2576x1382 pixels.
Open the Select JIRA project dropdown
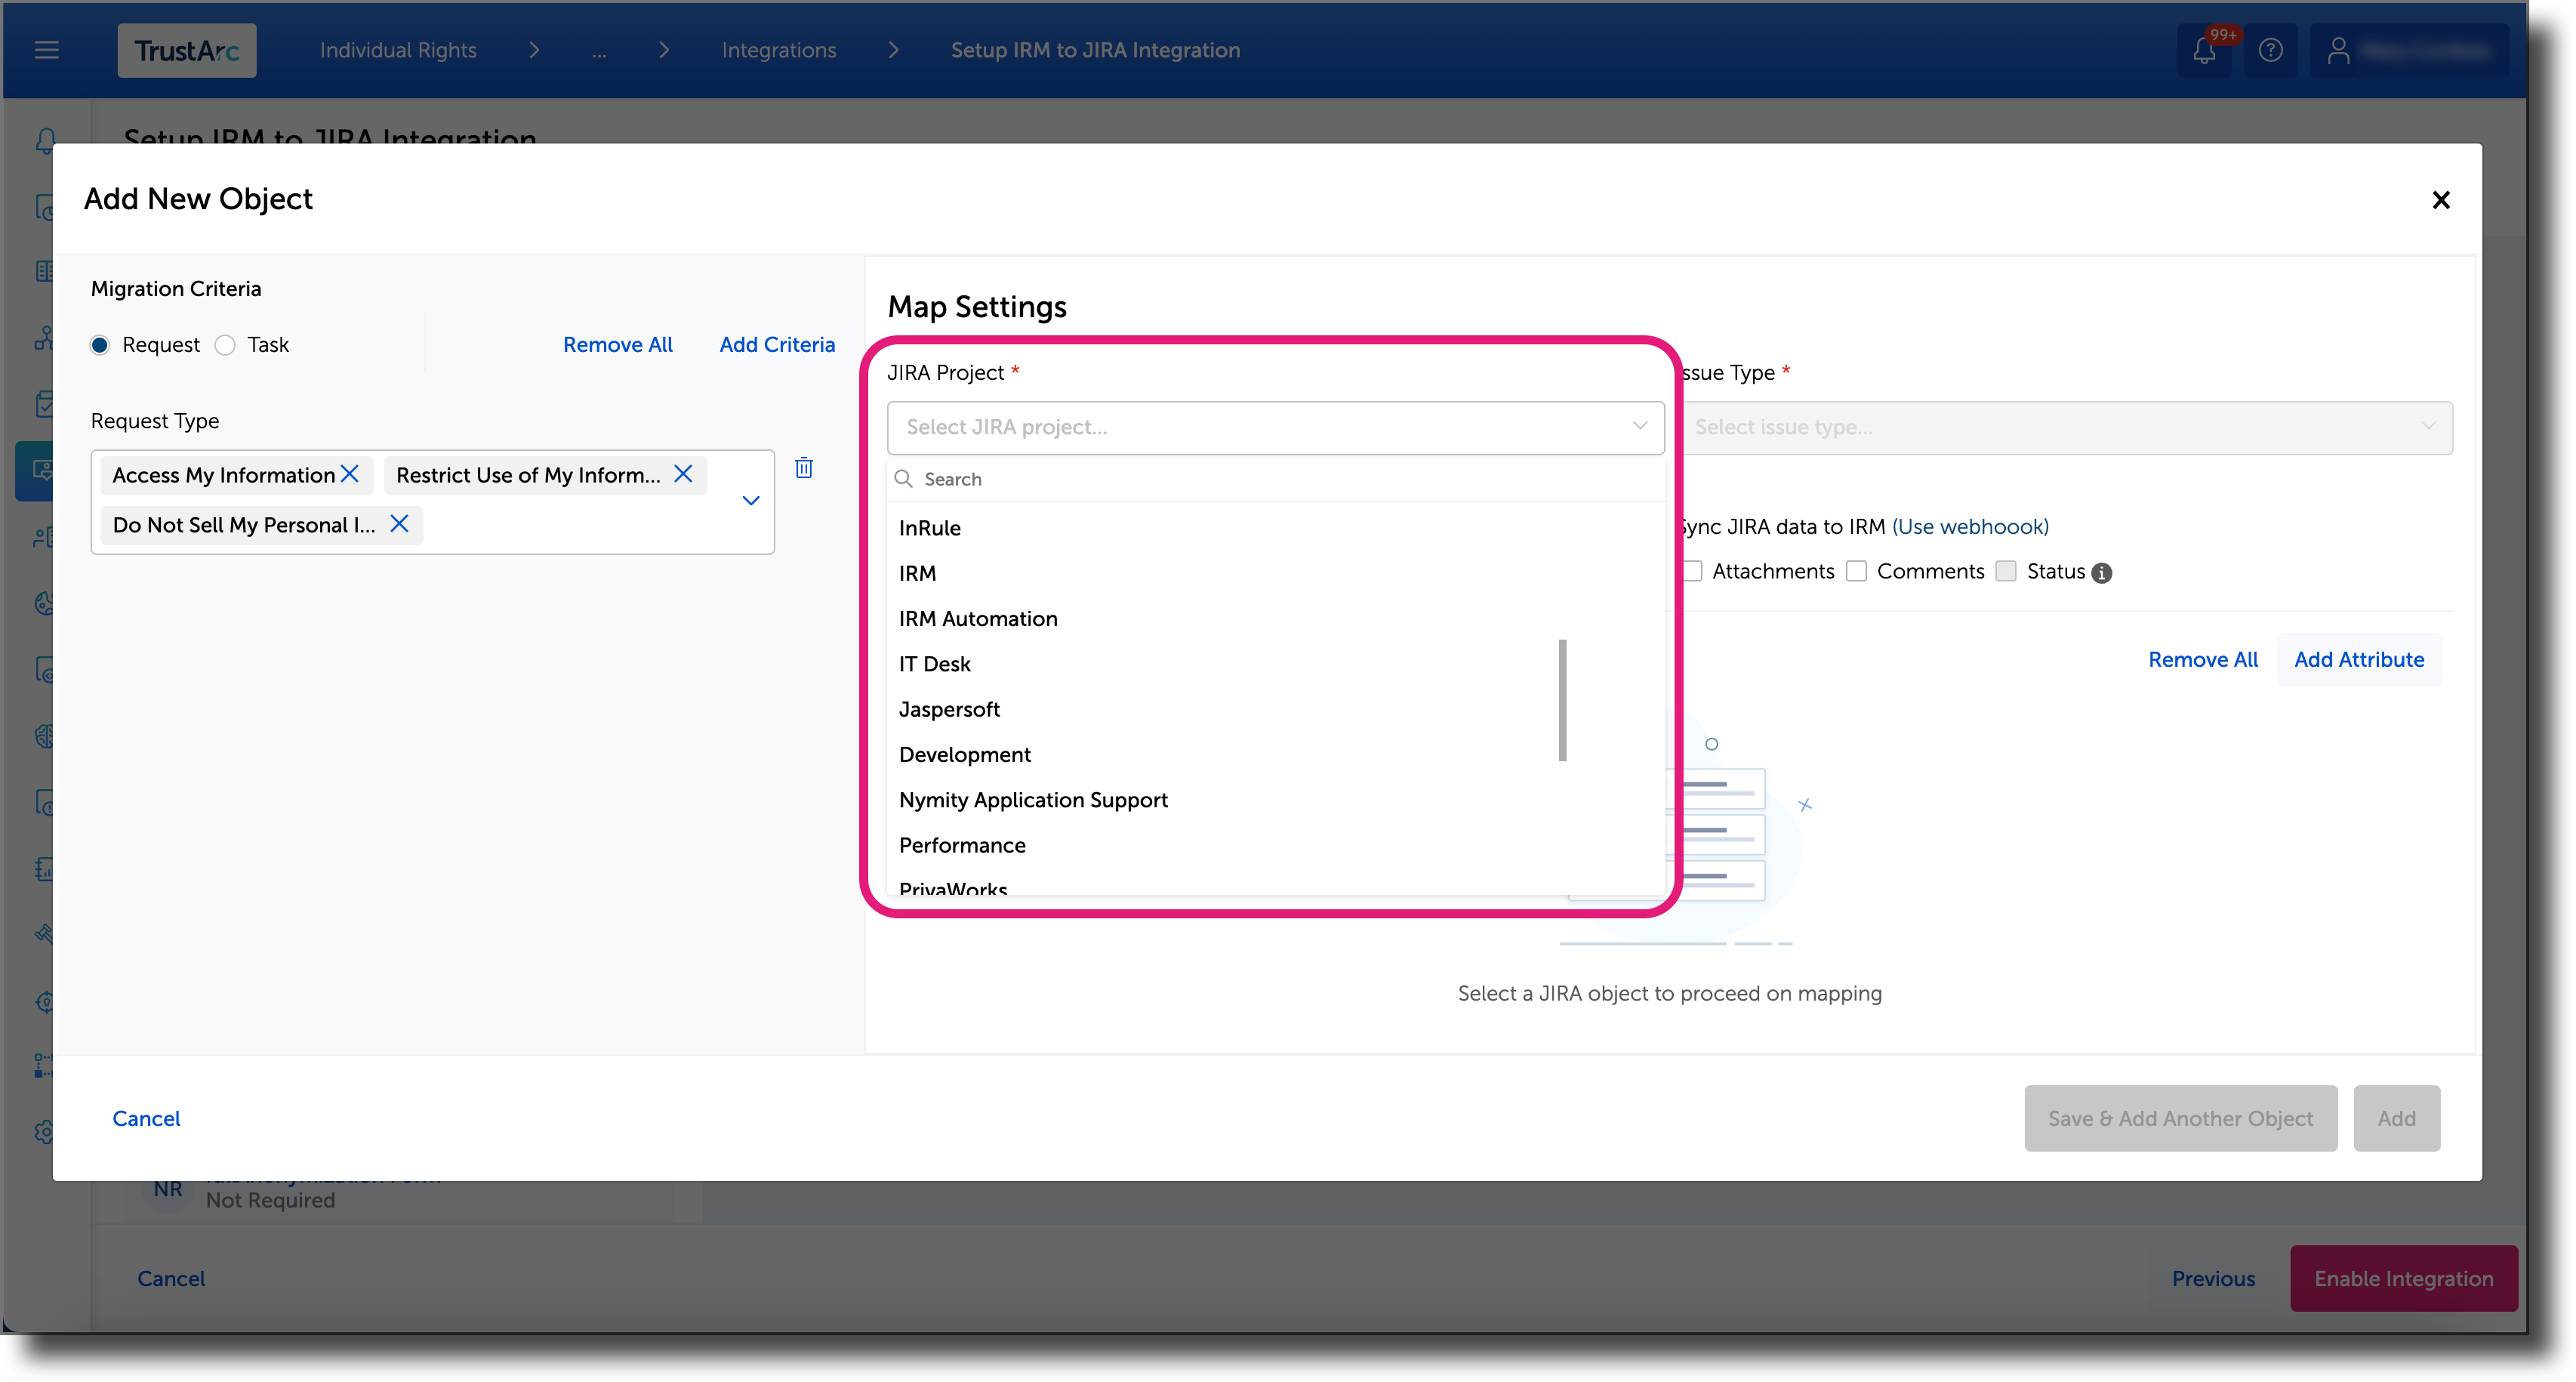point(1274,427)
